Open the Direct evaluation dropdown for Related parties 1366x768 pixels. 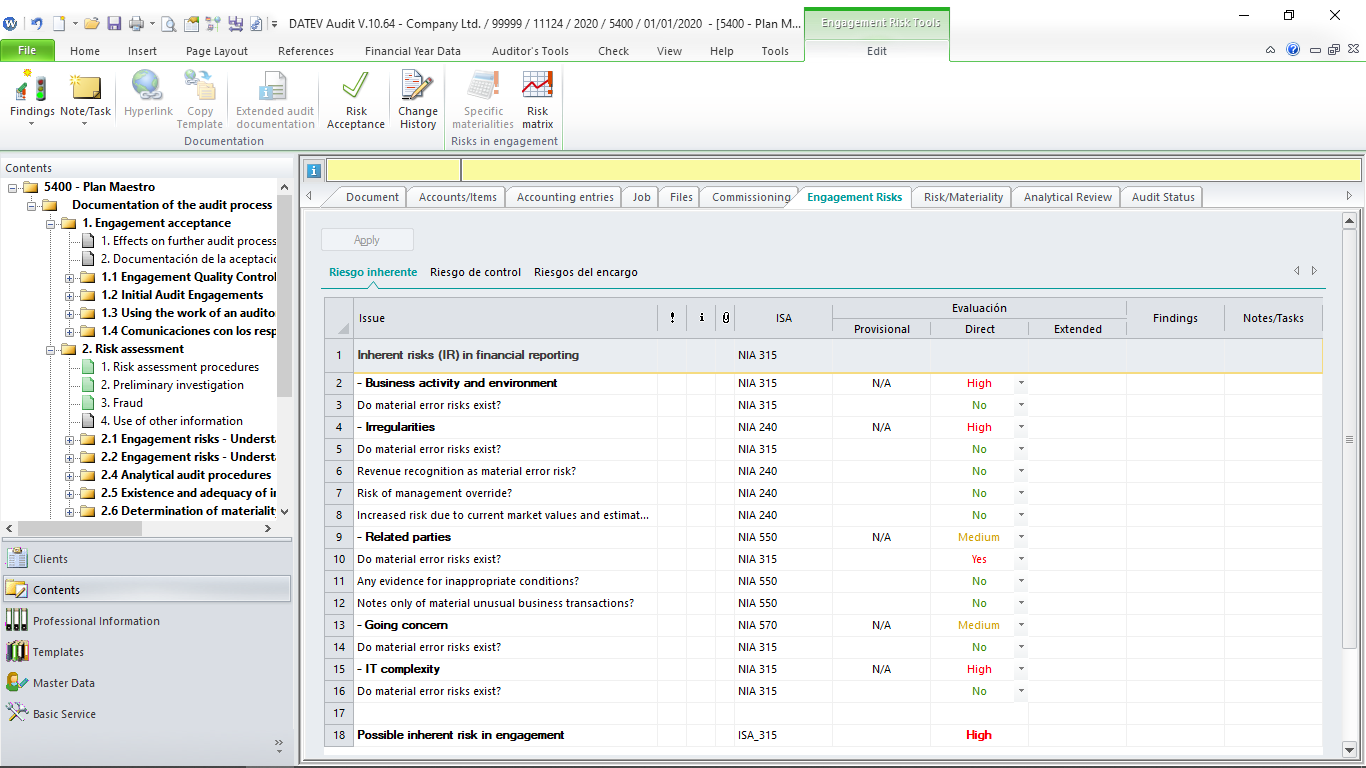1021,537
